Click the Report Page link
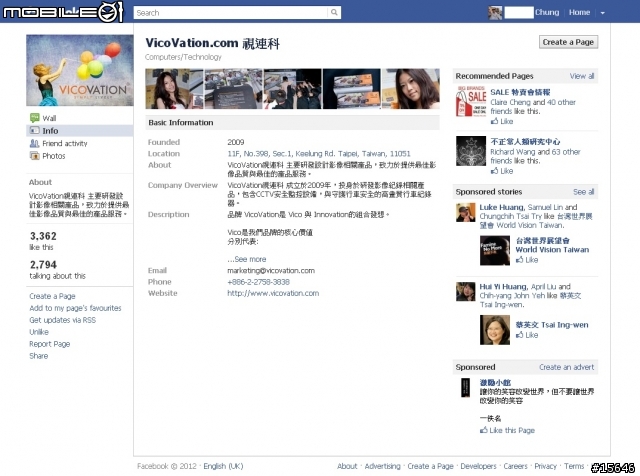This screenshot has width=640, height=476. 49,344
